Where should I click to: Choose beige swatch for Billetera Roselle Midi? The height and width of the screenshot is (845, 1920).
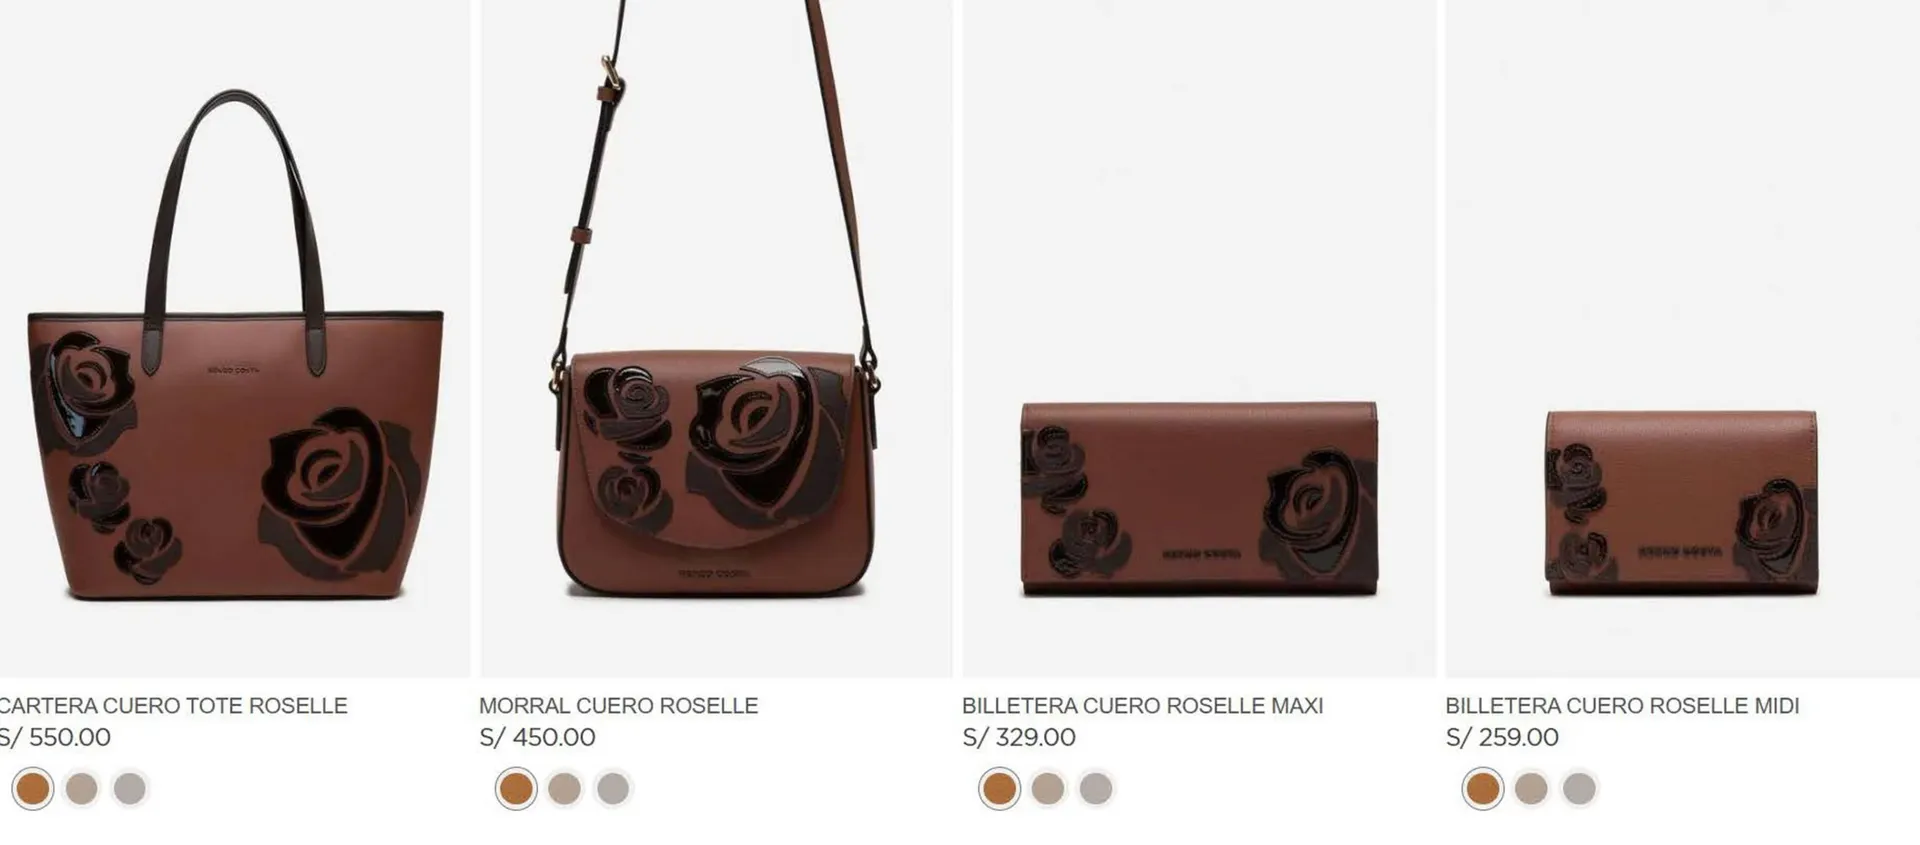(1531, 789)
